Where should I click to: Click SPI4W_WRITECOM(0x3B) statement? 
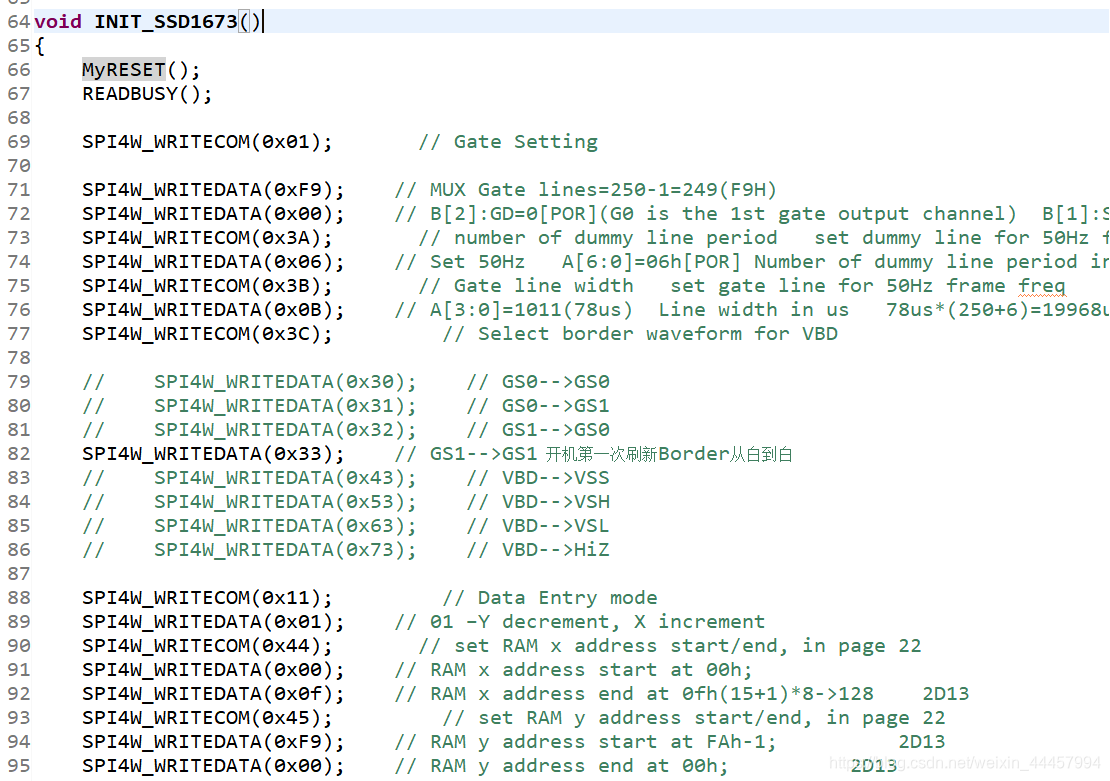point(207,286)
